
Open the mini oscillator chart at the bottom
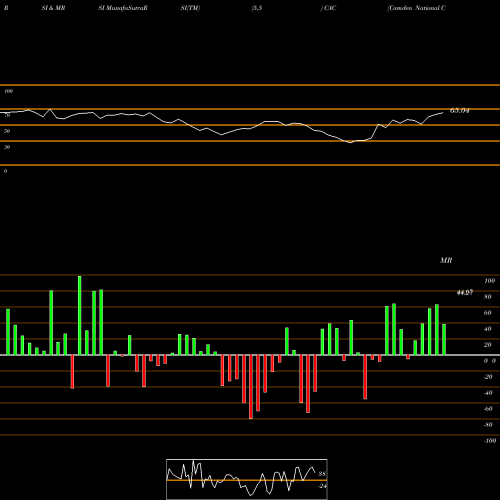tap(247, 479)
